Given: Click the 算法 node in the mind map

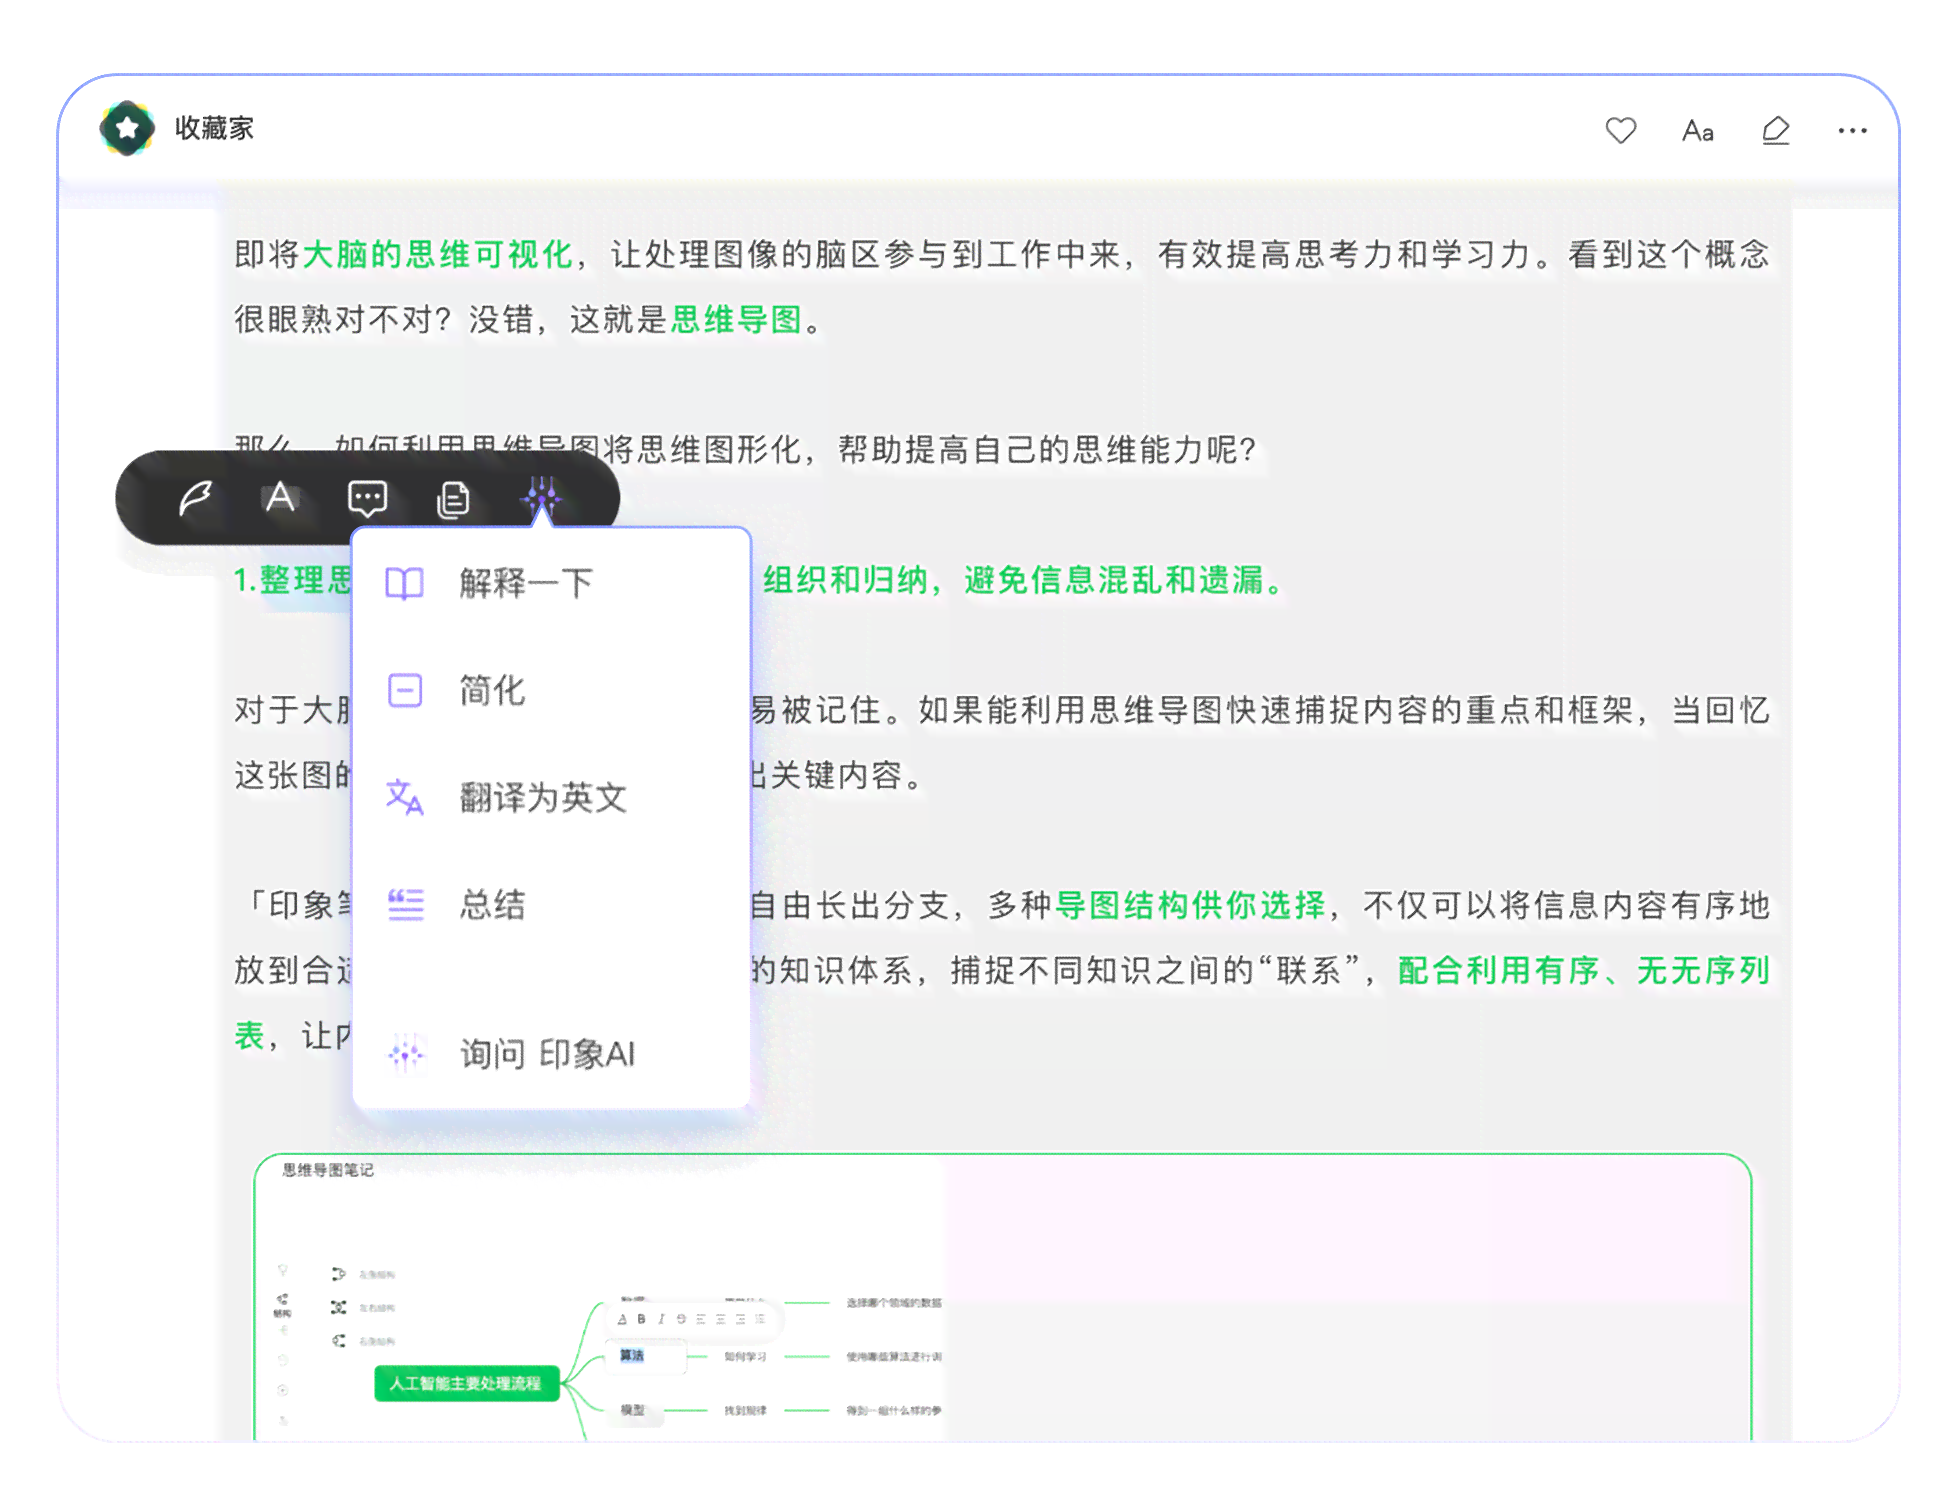Looking at the screenshot, I should [x=632, y=1356].
